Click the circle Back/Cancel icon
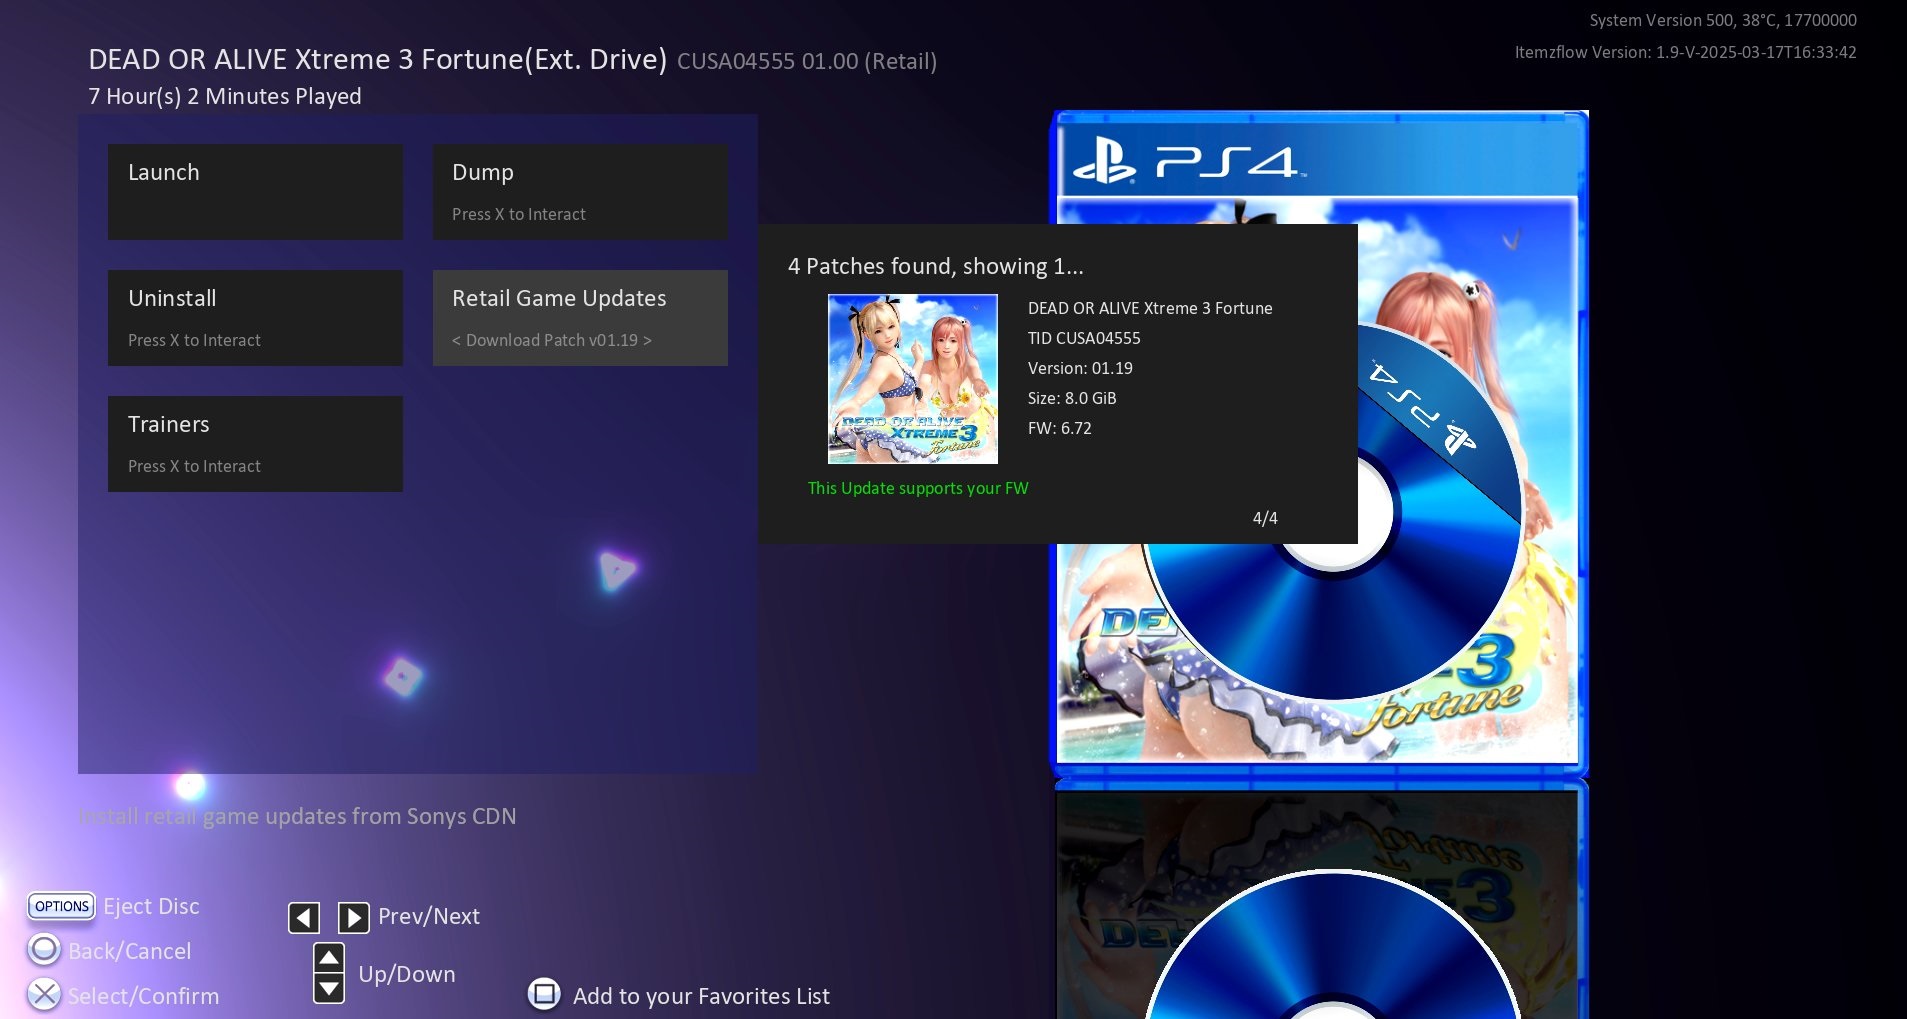This screenshot has width=1907, height=1019. 44,949
